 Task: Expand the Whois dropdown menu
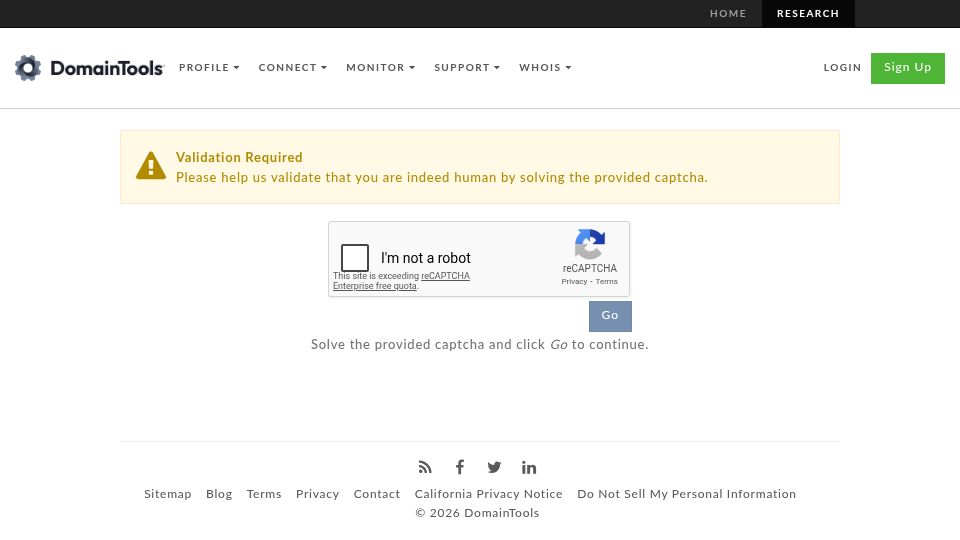point(546,67)
